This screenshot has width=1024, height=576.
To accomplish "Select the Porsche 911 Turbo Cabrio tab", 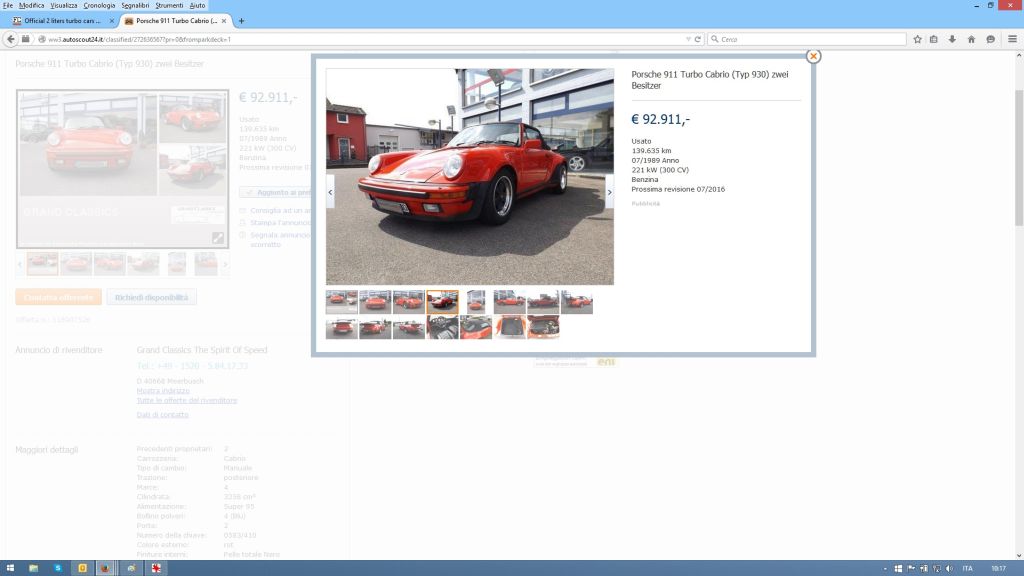I will (176, 21).
